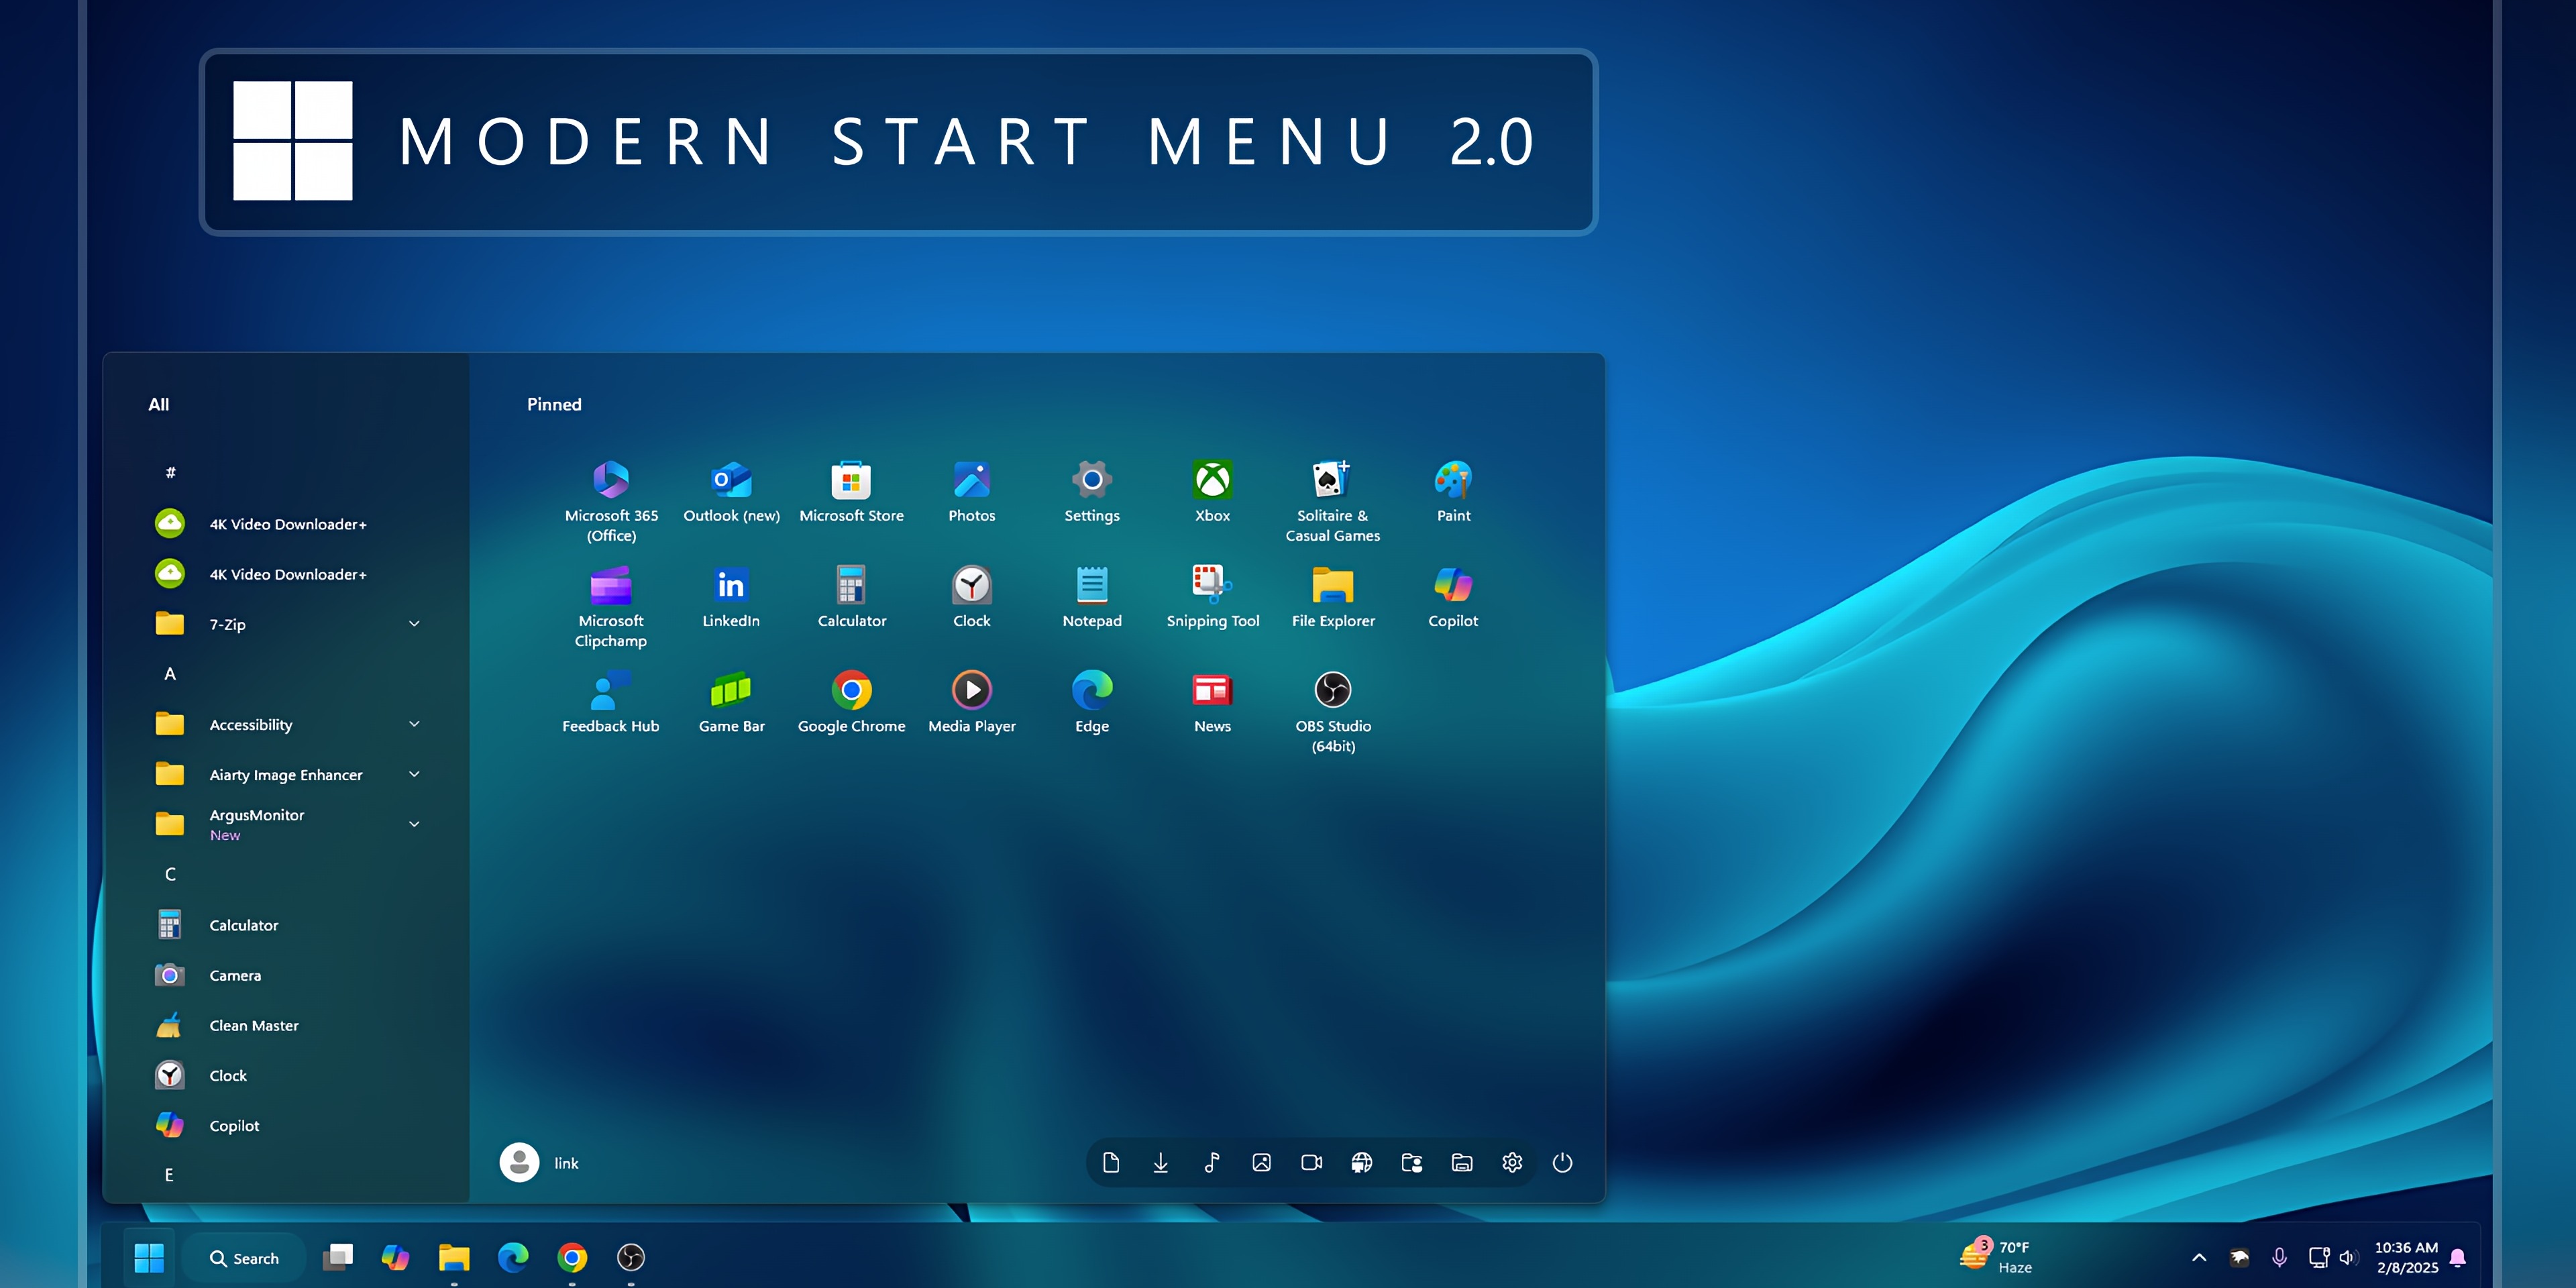Launch pinned Copilot app icon
The width and height of the screenshot is (2576, 1288).
tap(1453, 597)
